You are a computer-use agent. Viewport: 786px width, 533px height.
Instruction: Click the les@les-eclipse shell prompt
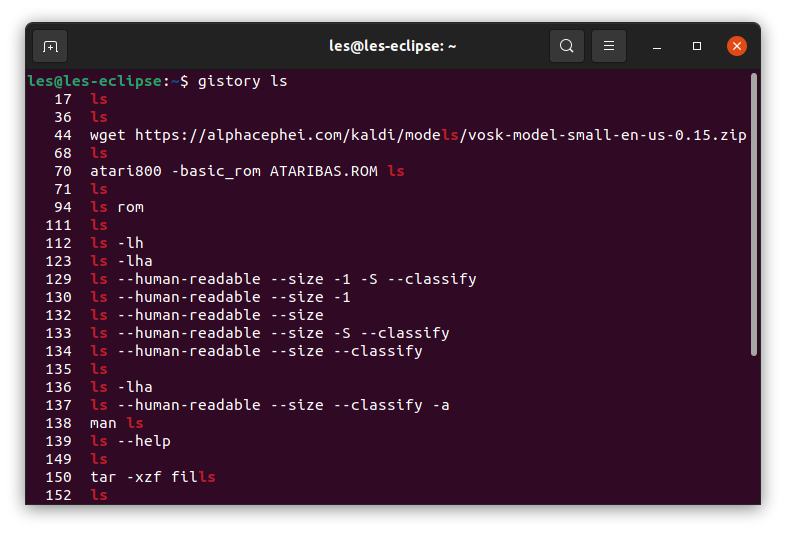(x=100, y=81)
